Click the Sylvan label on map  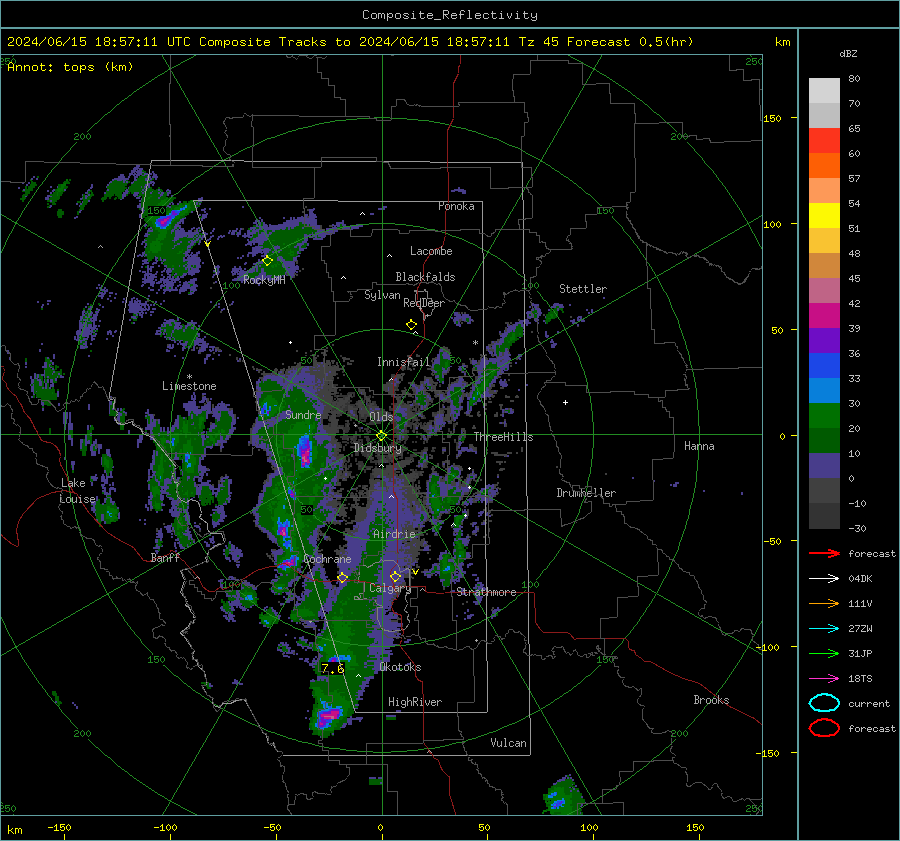pos(382,295)
